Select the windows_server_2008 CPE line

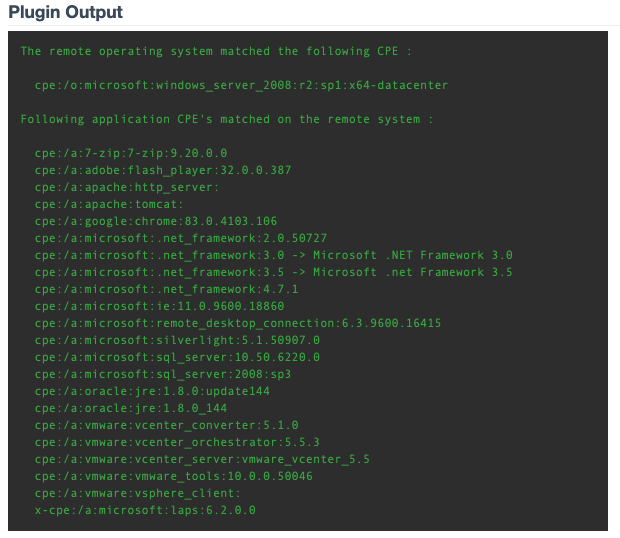tap(241, 85)
